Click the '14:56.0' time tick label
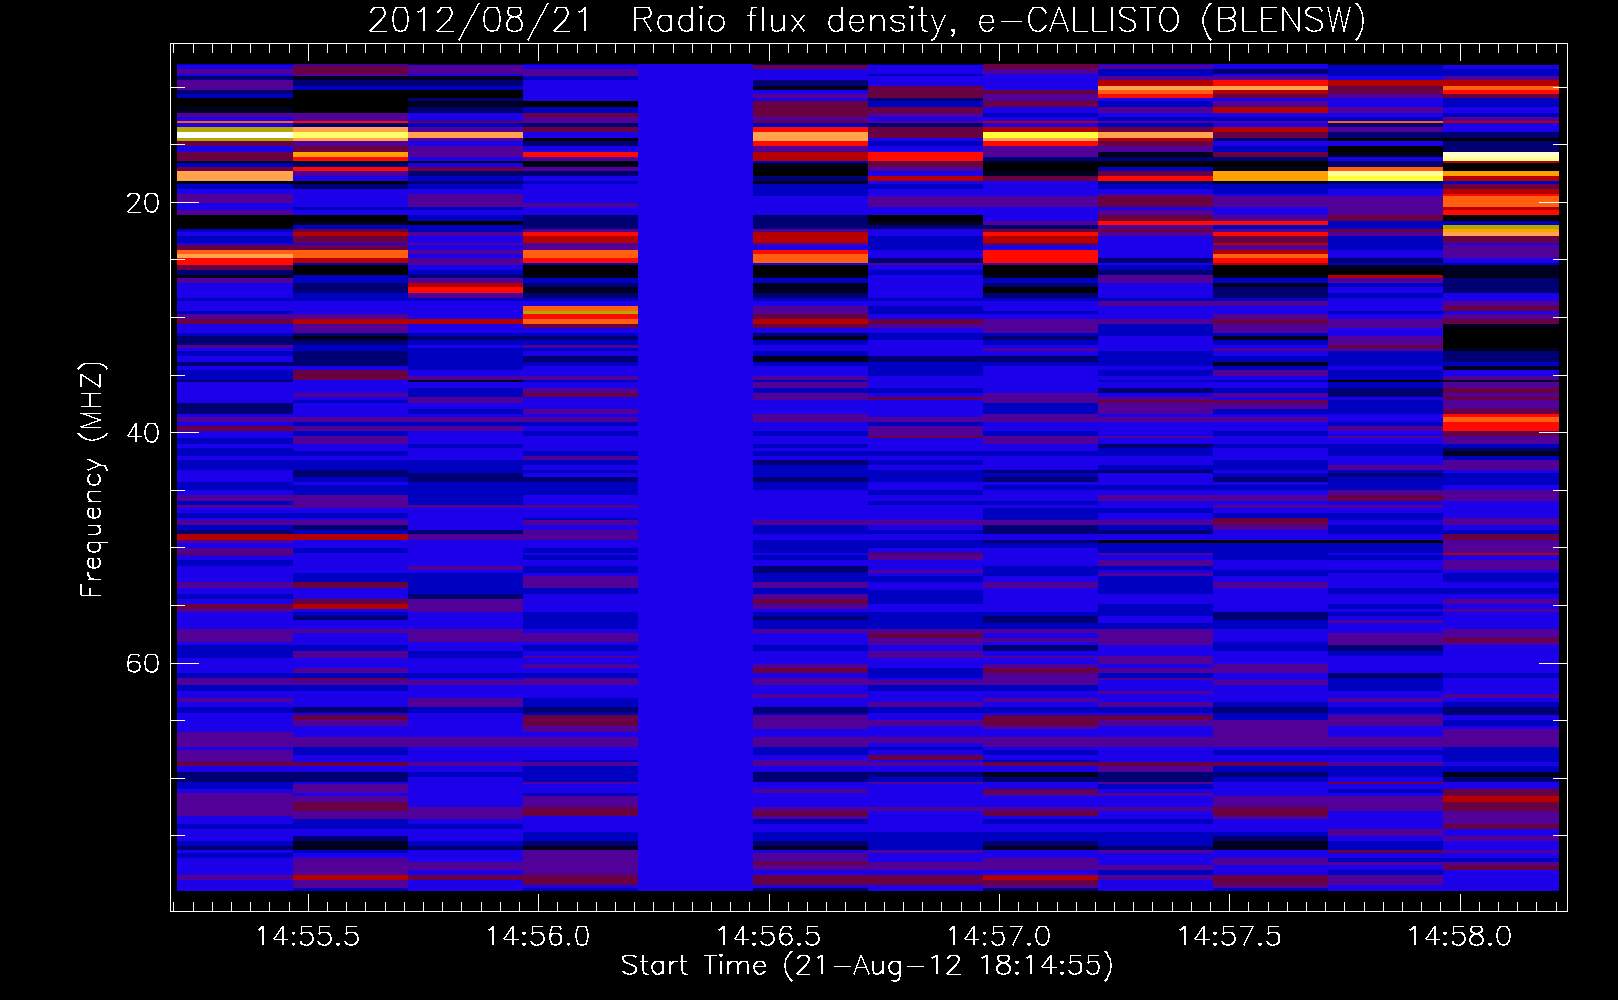 538,936
